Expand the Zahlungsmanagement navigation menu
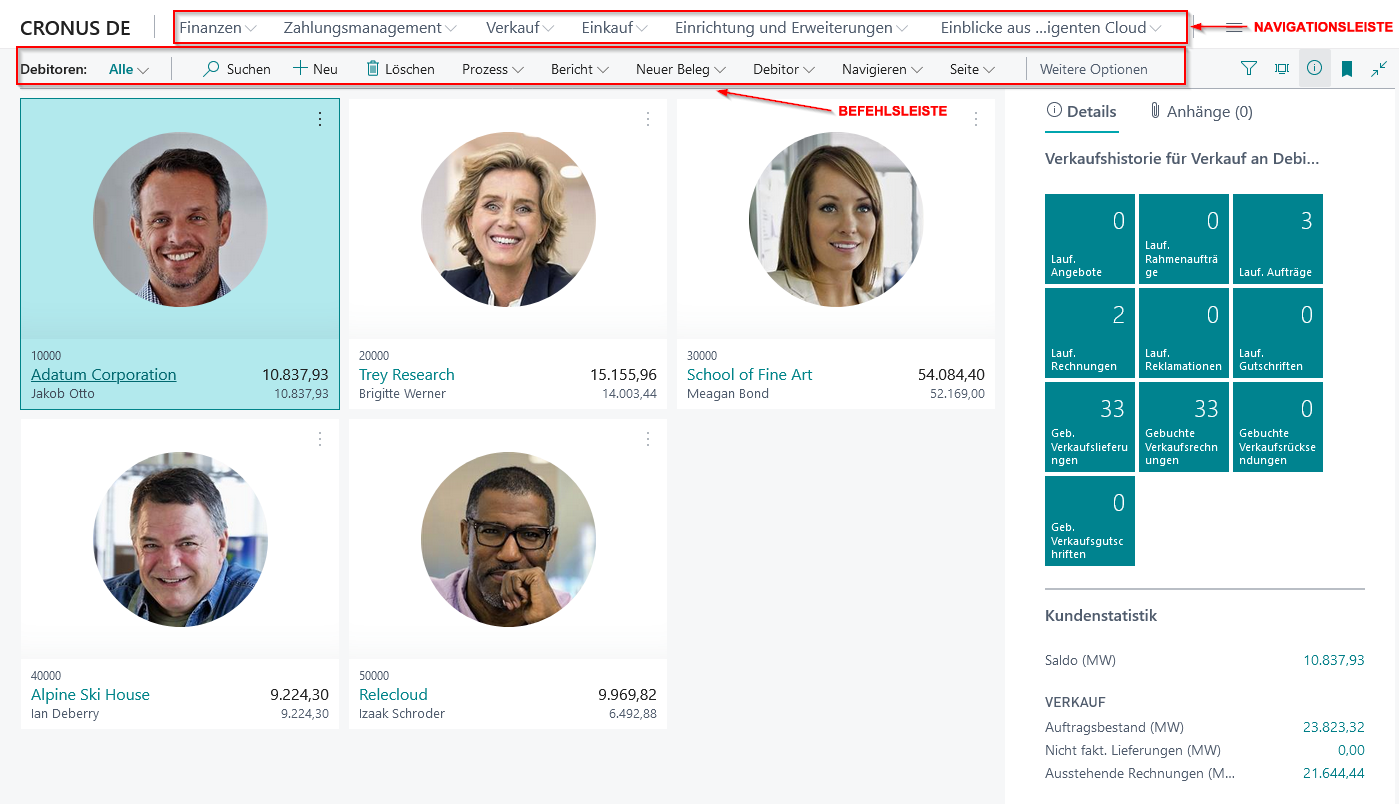Screen dimensions: 1399x804 tap(370, 28)
